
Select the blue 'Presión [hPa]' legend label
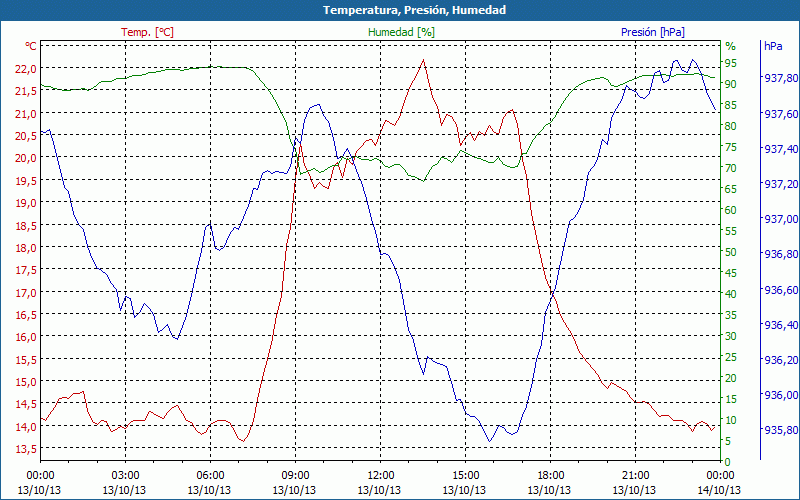pyautogui.click(x=653, y=32)
